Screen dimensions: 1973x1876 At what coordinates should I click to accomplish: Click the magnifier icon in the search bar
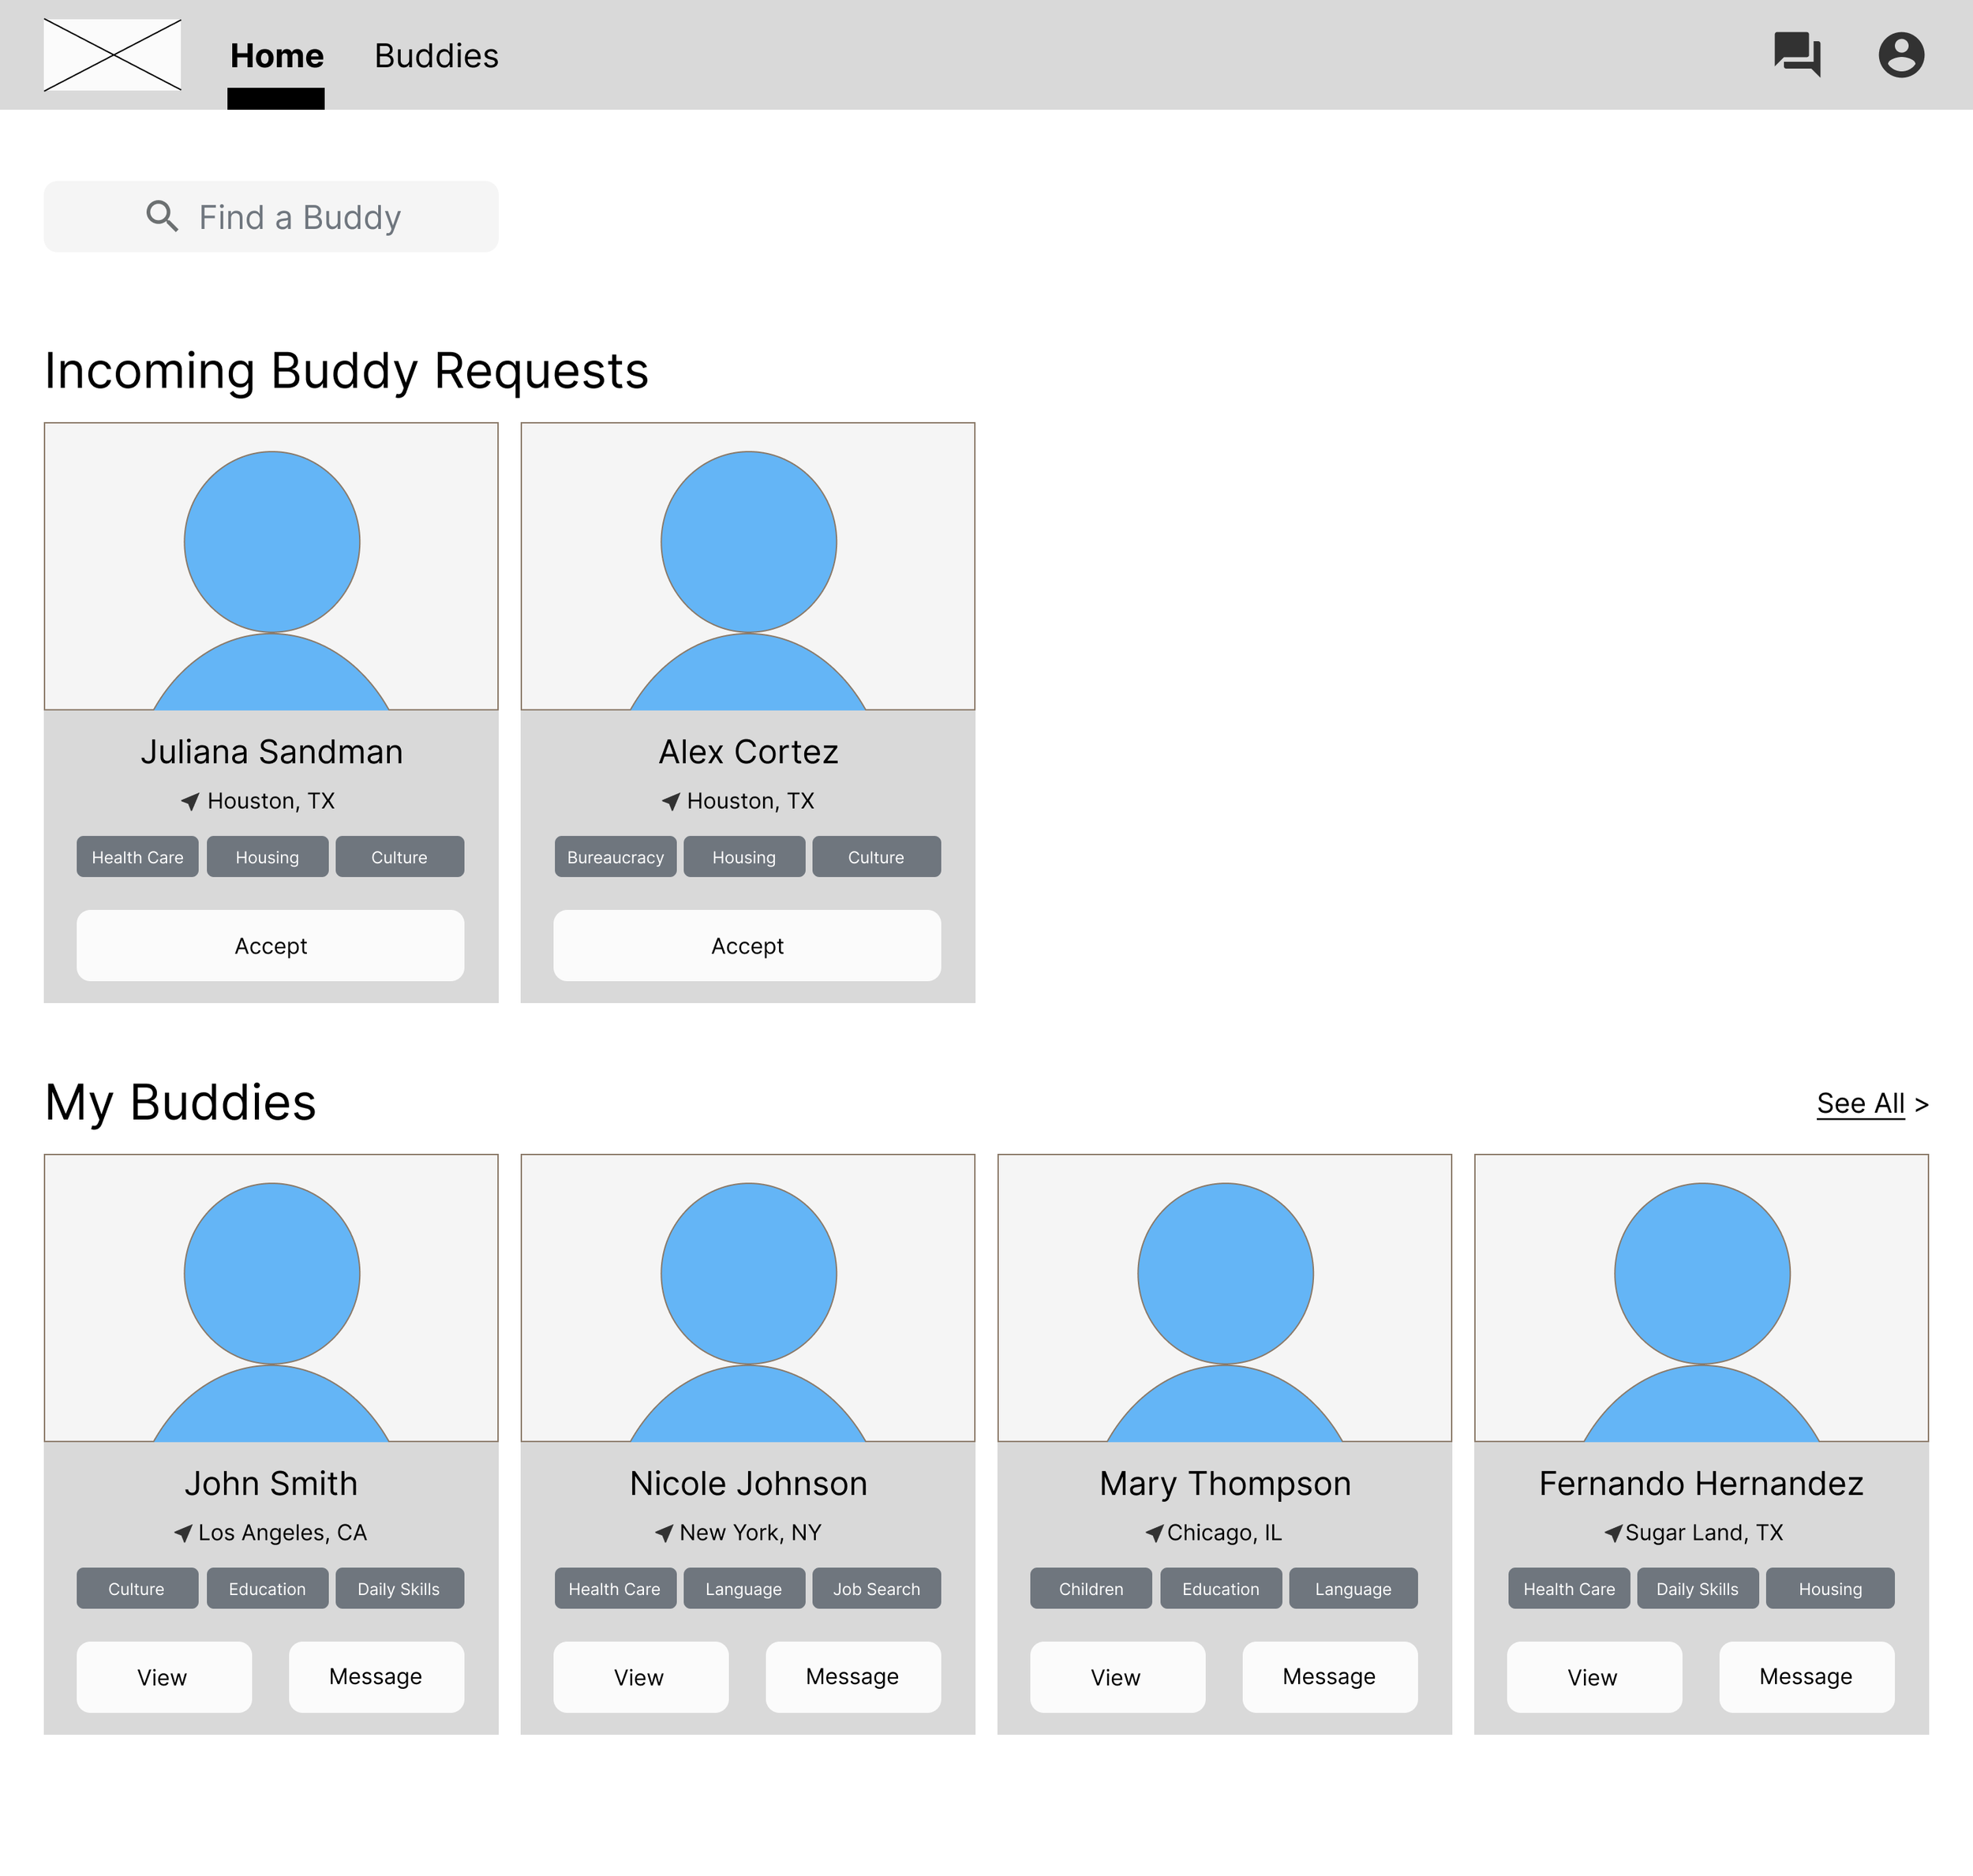(x=162, y=216)
